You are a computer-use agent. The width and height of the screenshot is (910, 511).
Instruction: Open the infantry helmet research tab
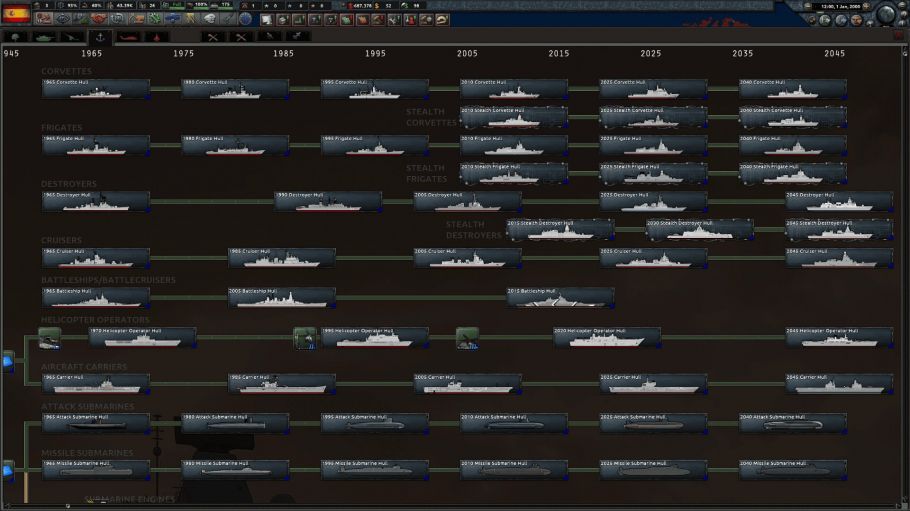tap(17, 37)
